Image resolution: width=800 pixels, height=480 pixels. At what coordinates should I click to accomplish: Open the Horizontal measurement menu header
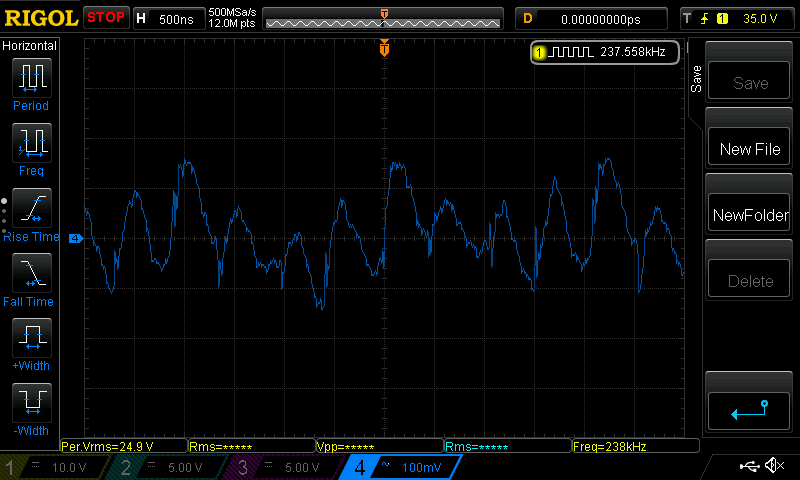coord(30,46)
